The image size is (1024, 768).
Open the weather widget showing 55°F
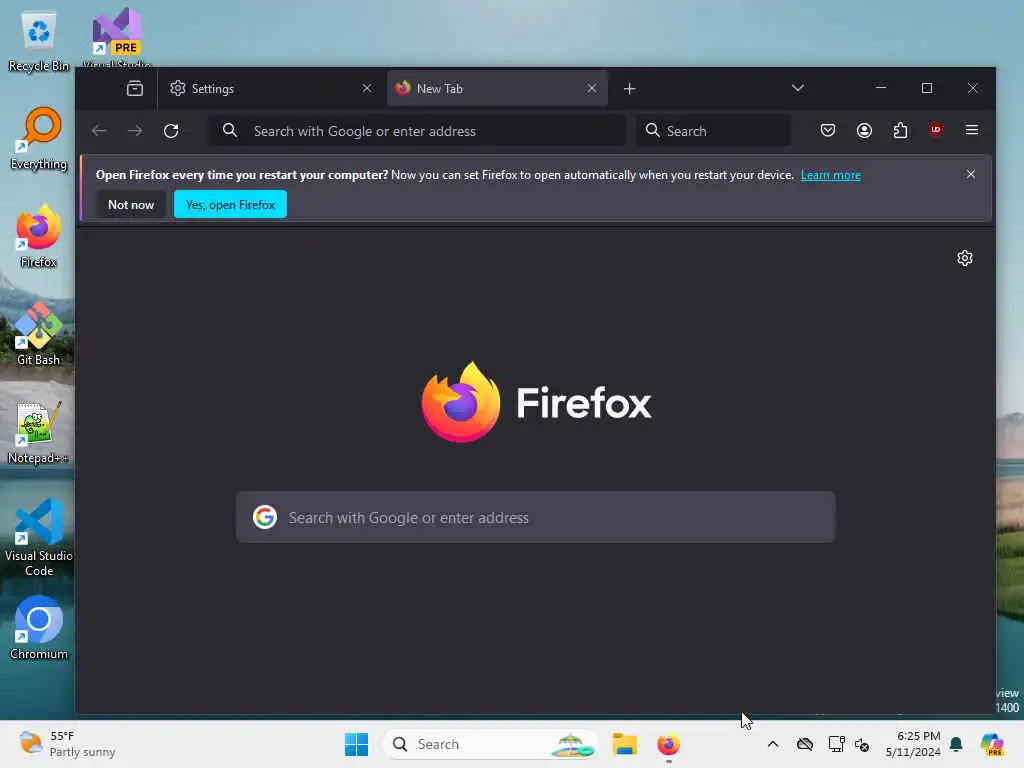pyautogui.click(x=67, y=744)
